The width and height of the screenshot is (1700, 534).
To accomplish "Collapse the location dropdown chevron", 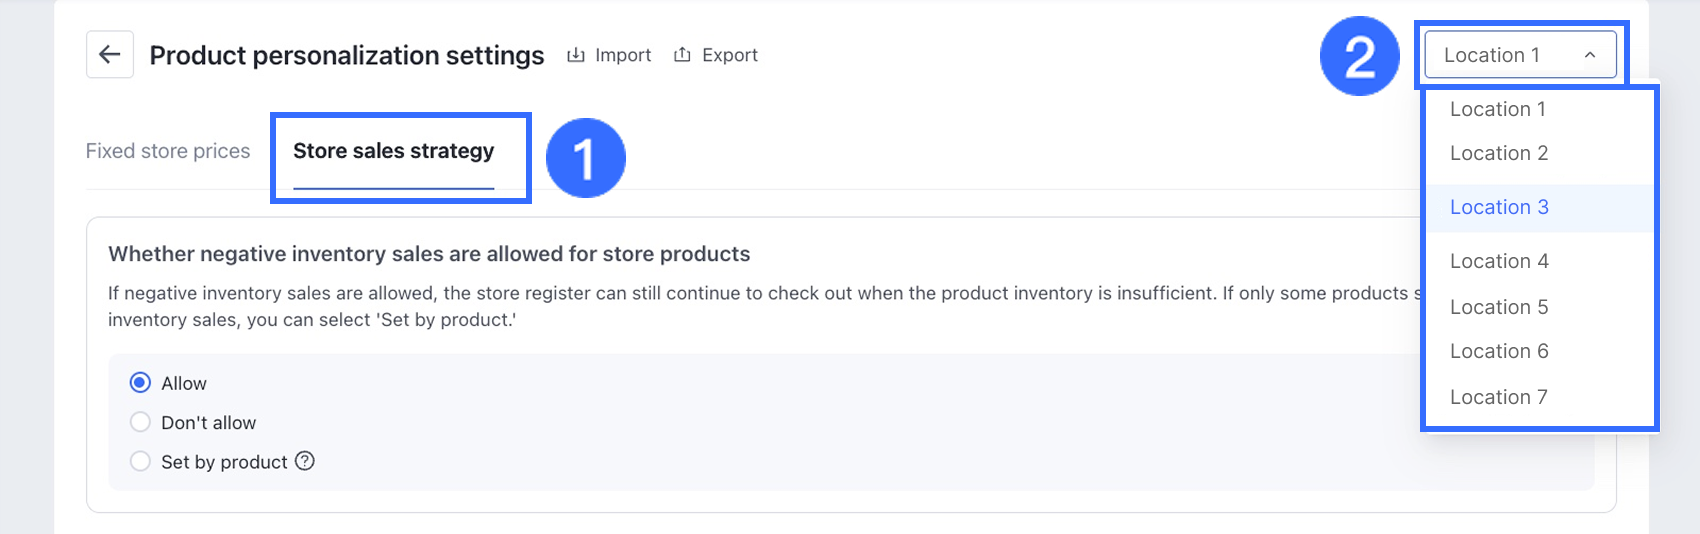I will [x=1590, y=55].
